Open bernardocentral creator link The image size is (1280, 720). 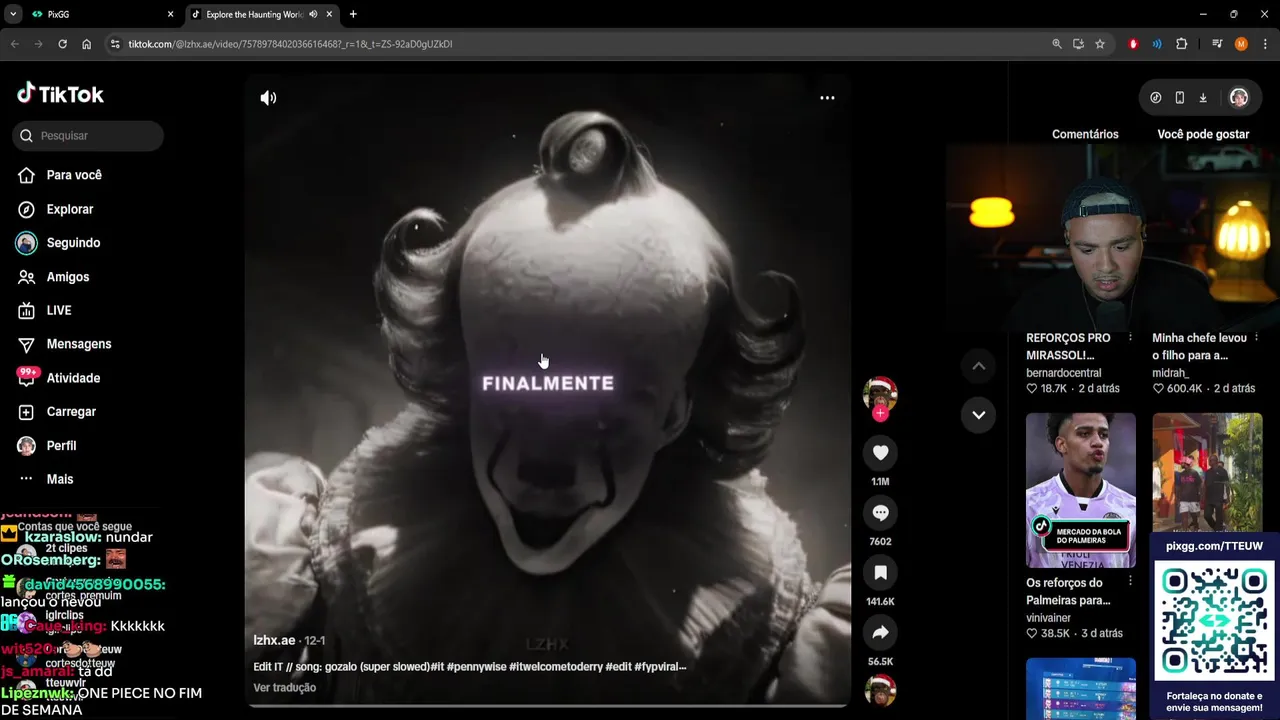(x=1063, y=373)
